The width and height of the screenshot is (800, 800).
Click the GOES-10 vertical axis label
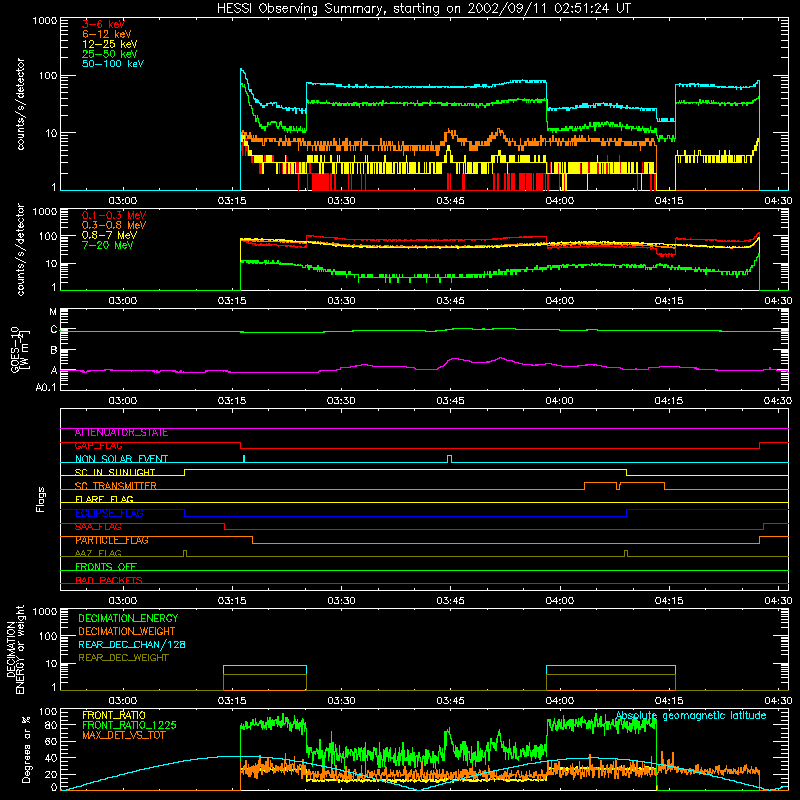(20, 349)
